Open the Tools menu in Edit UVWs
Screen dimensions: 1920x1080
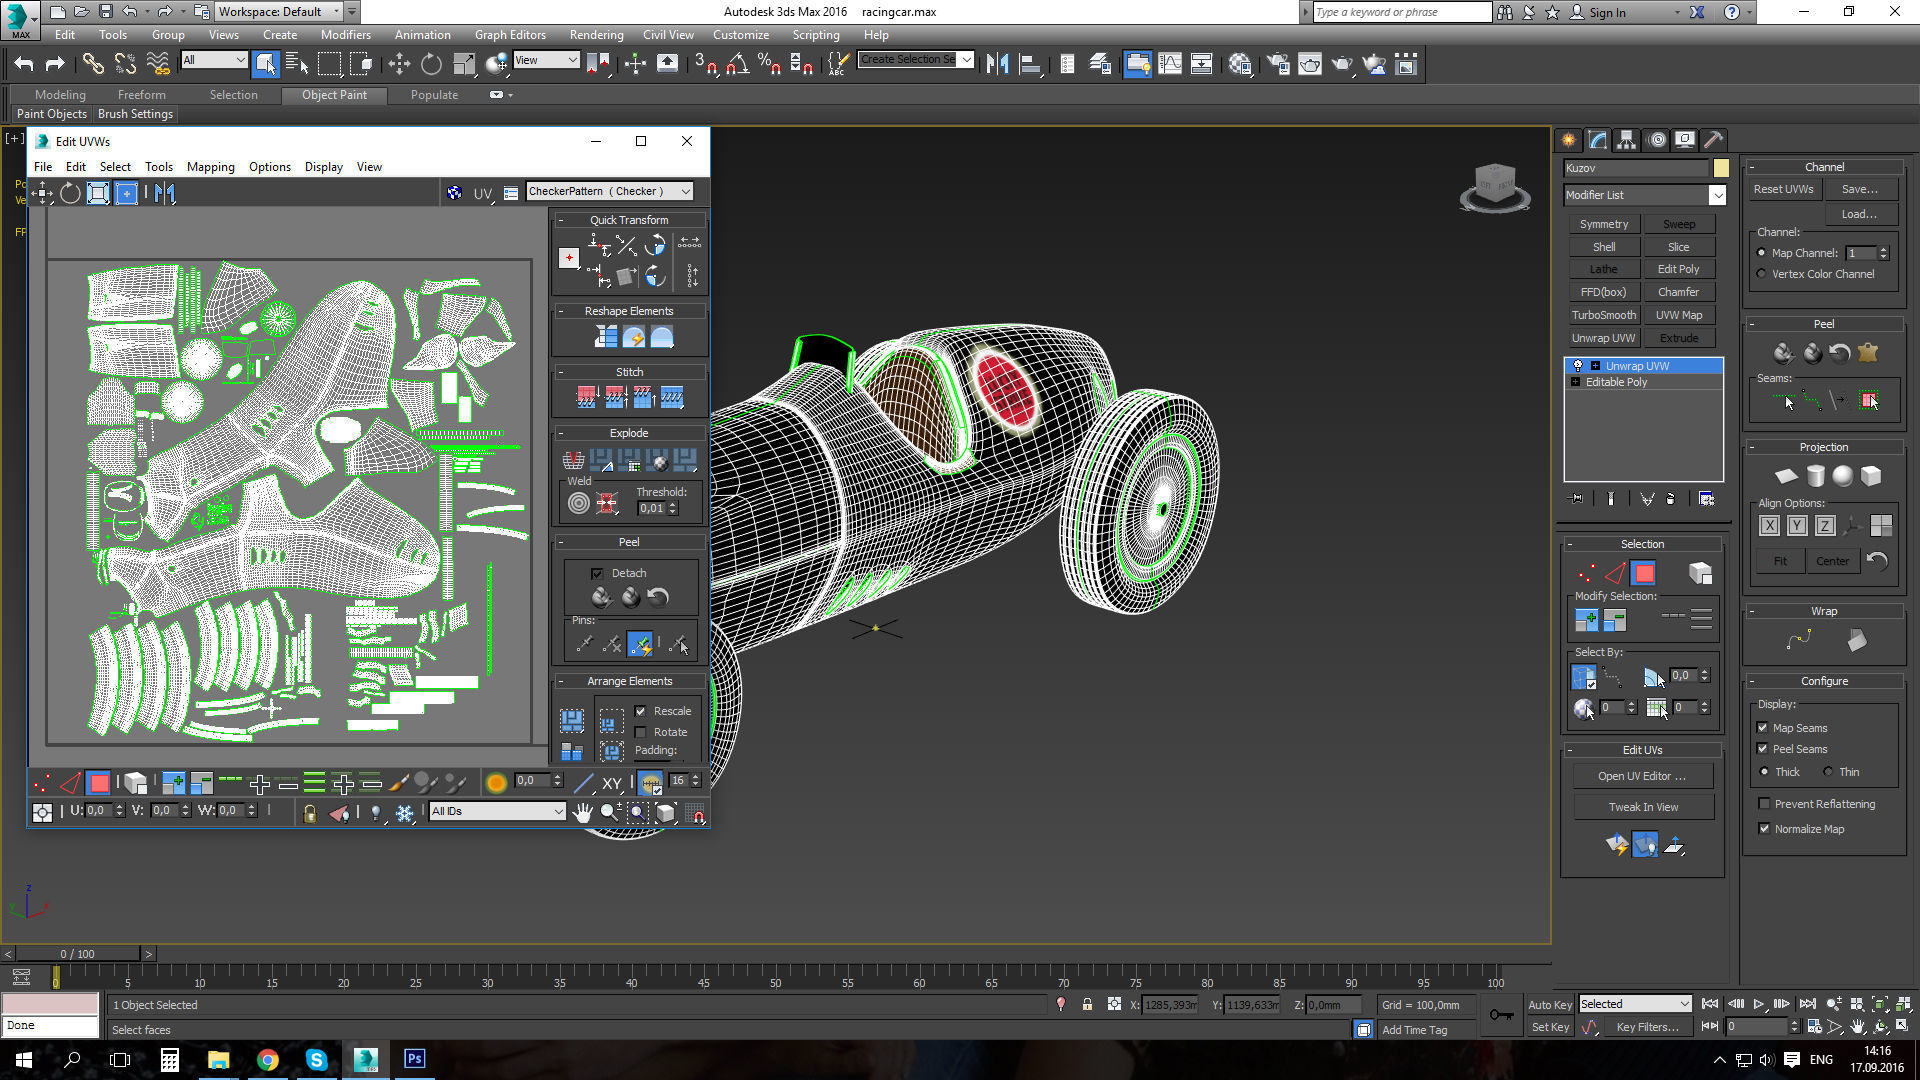(x=158, y=167)
